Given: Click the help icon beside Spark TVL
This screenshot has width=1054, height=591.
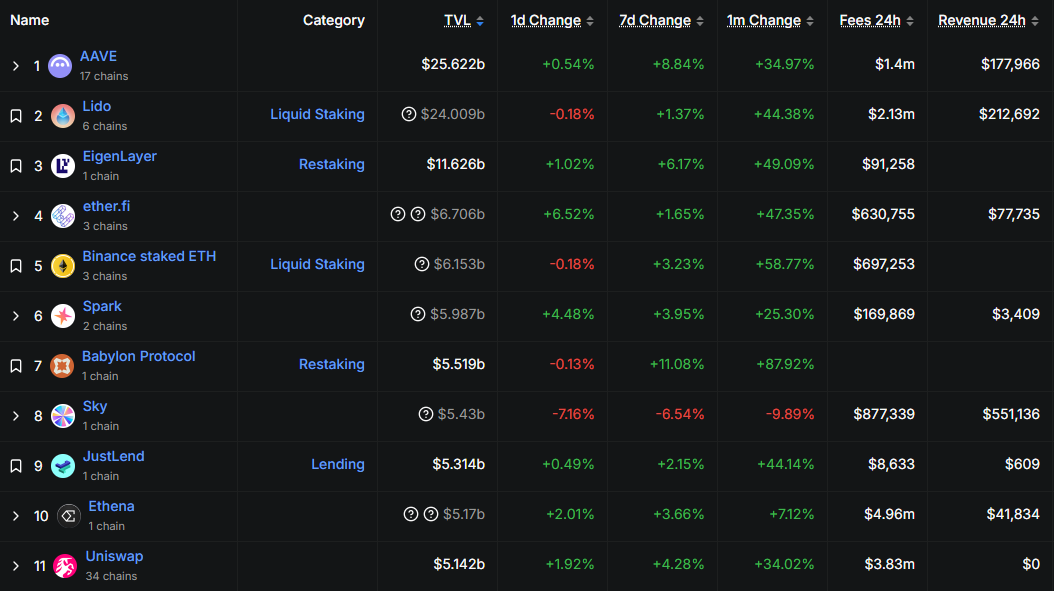Looking at the screenshot, I should pyautogui.click(x=417, y=314).
